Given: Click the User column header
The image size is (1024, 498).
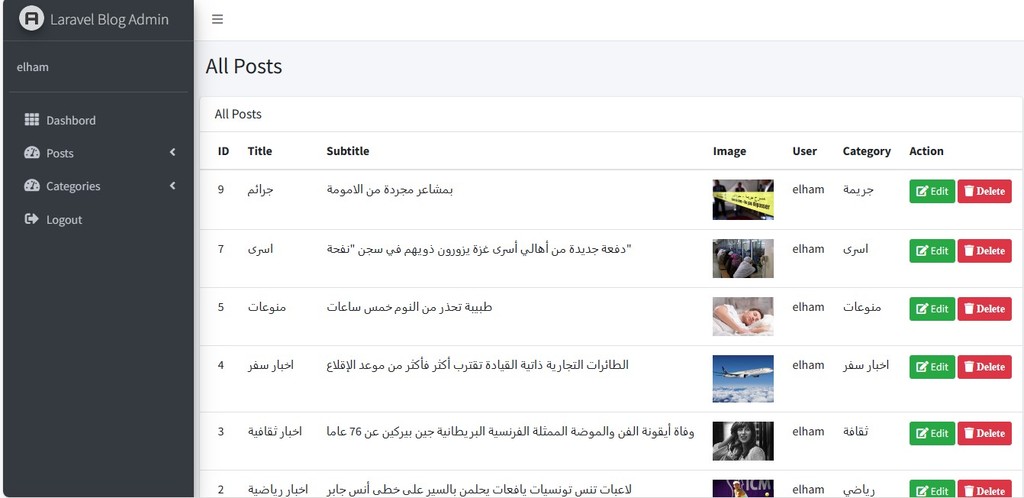Looking at the screenshot, I should 805,151.
